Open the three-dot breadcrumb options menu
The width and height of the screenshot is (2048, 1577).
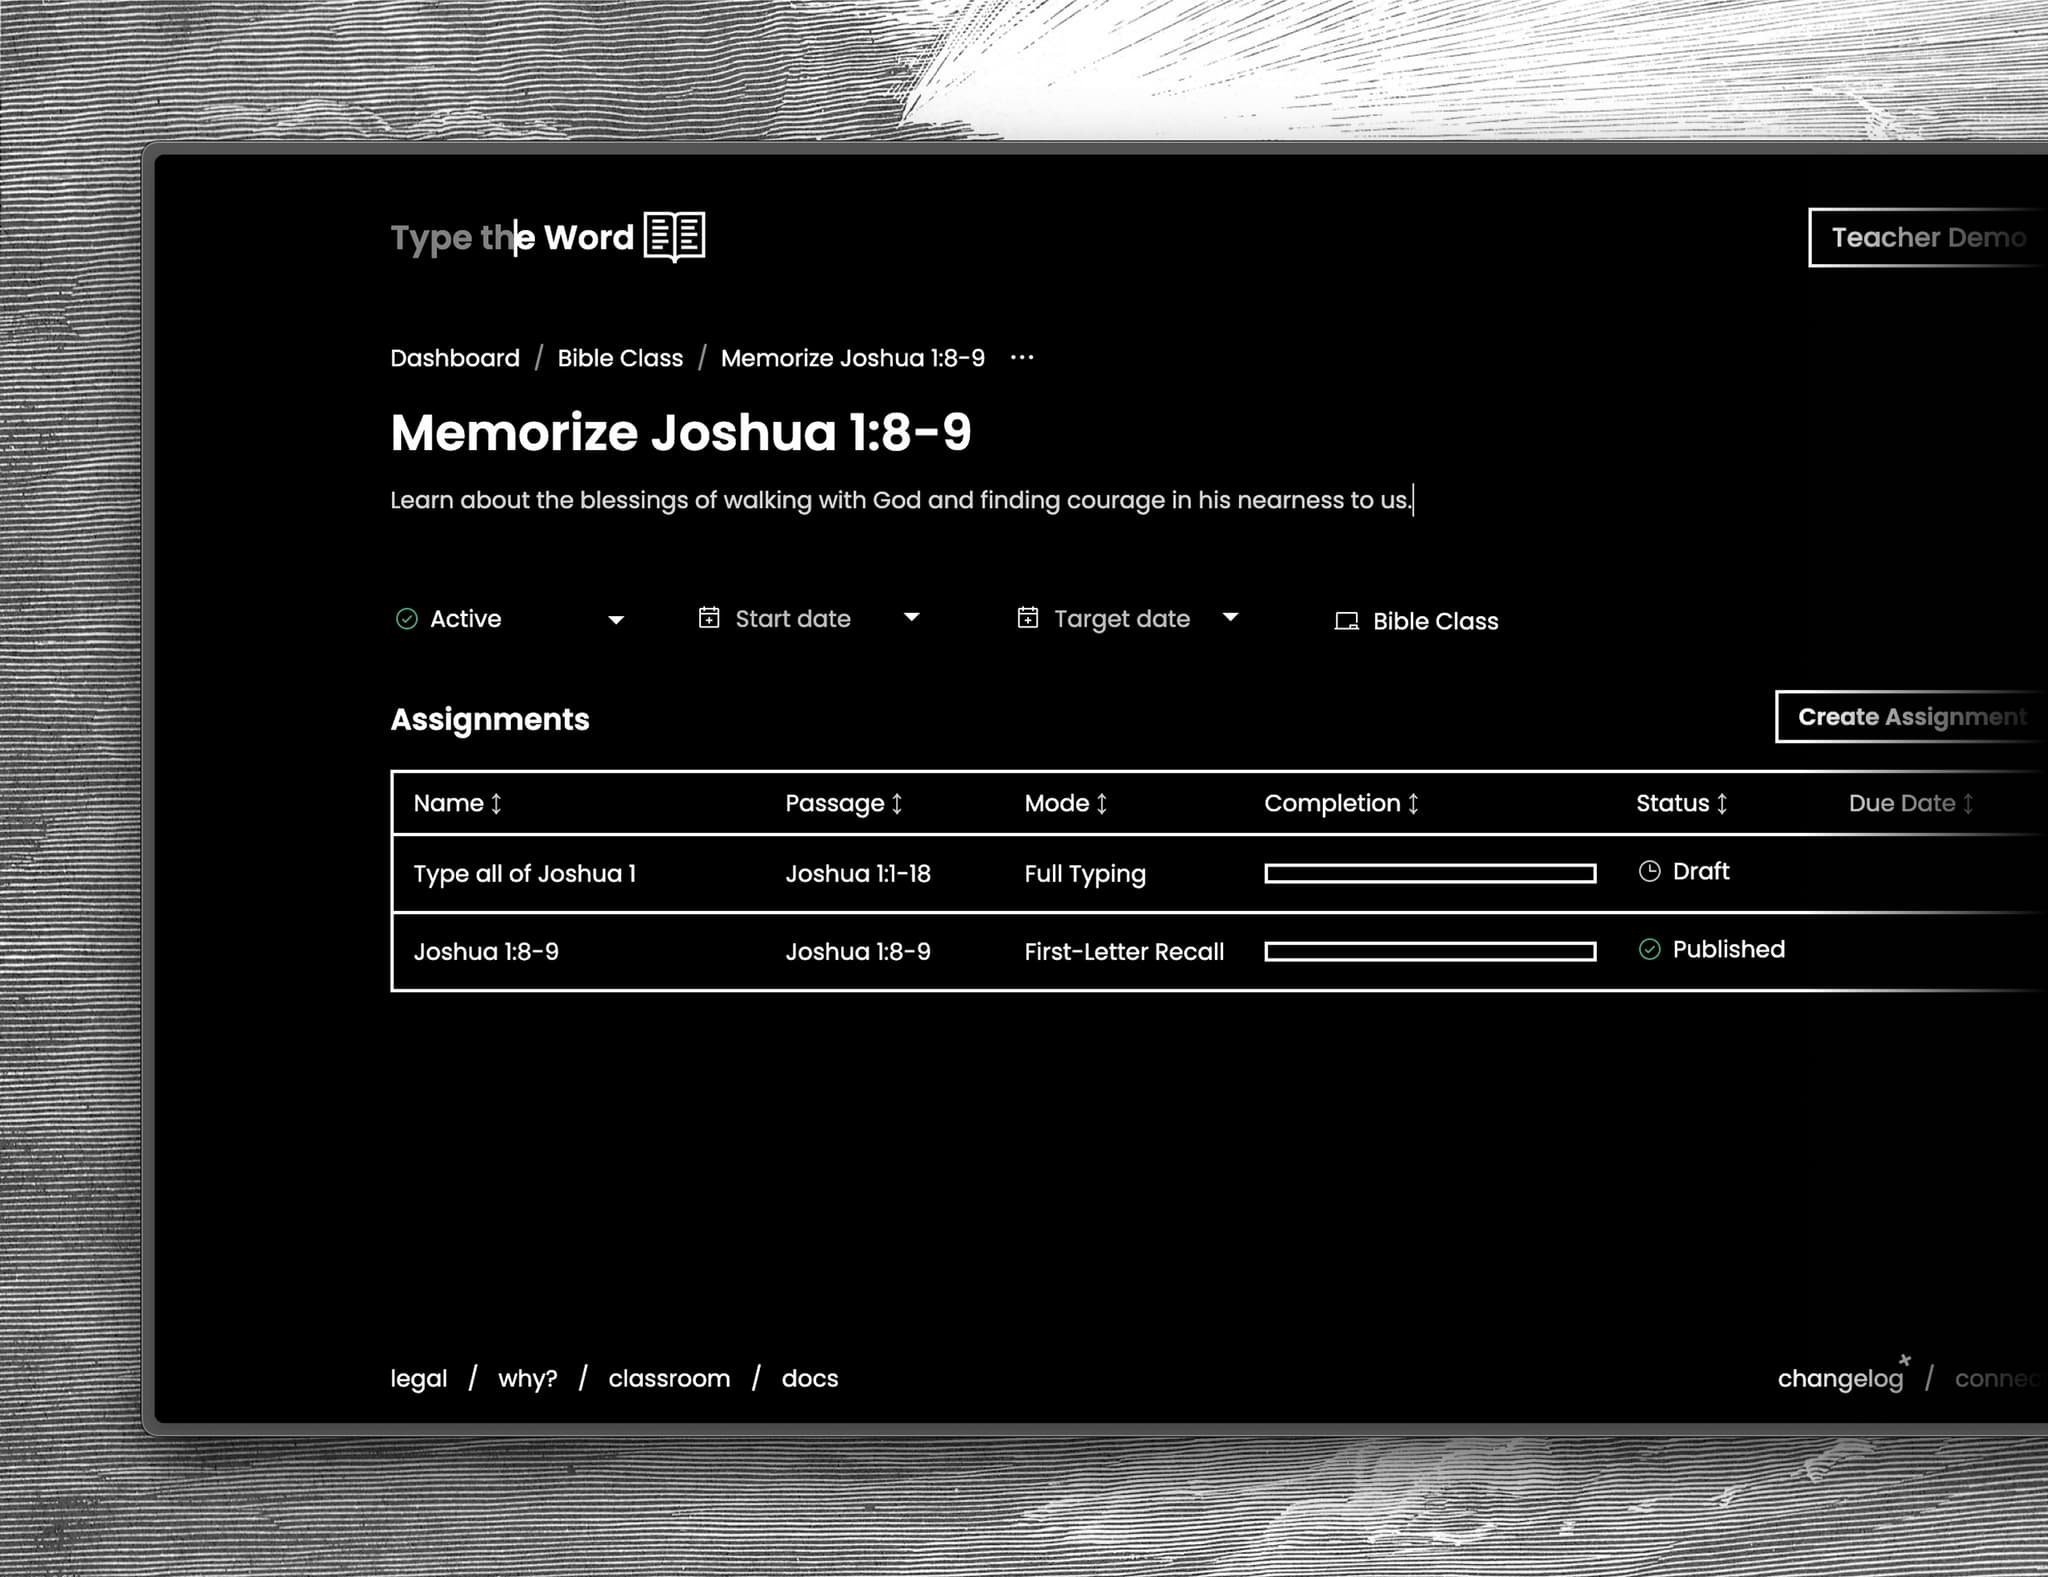(x=1021, y=358)
